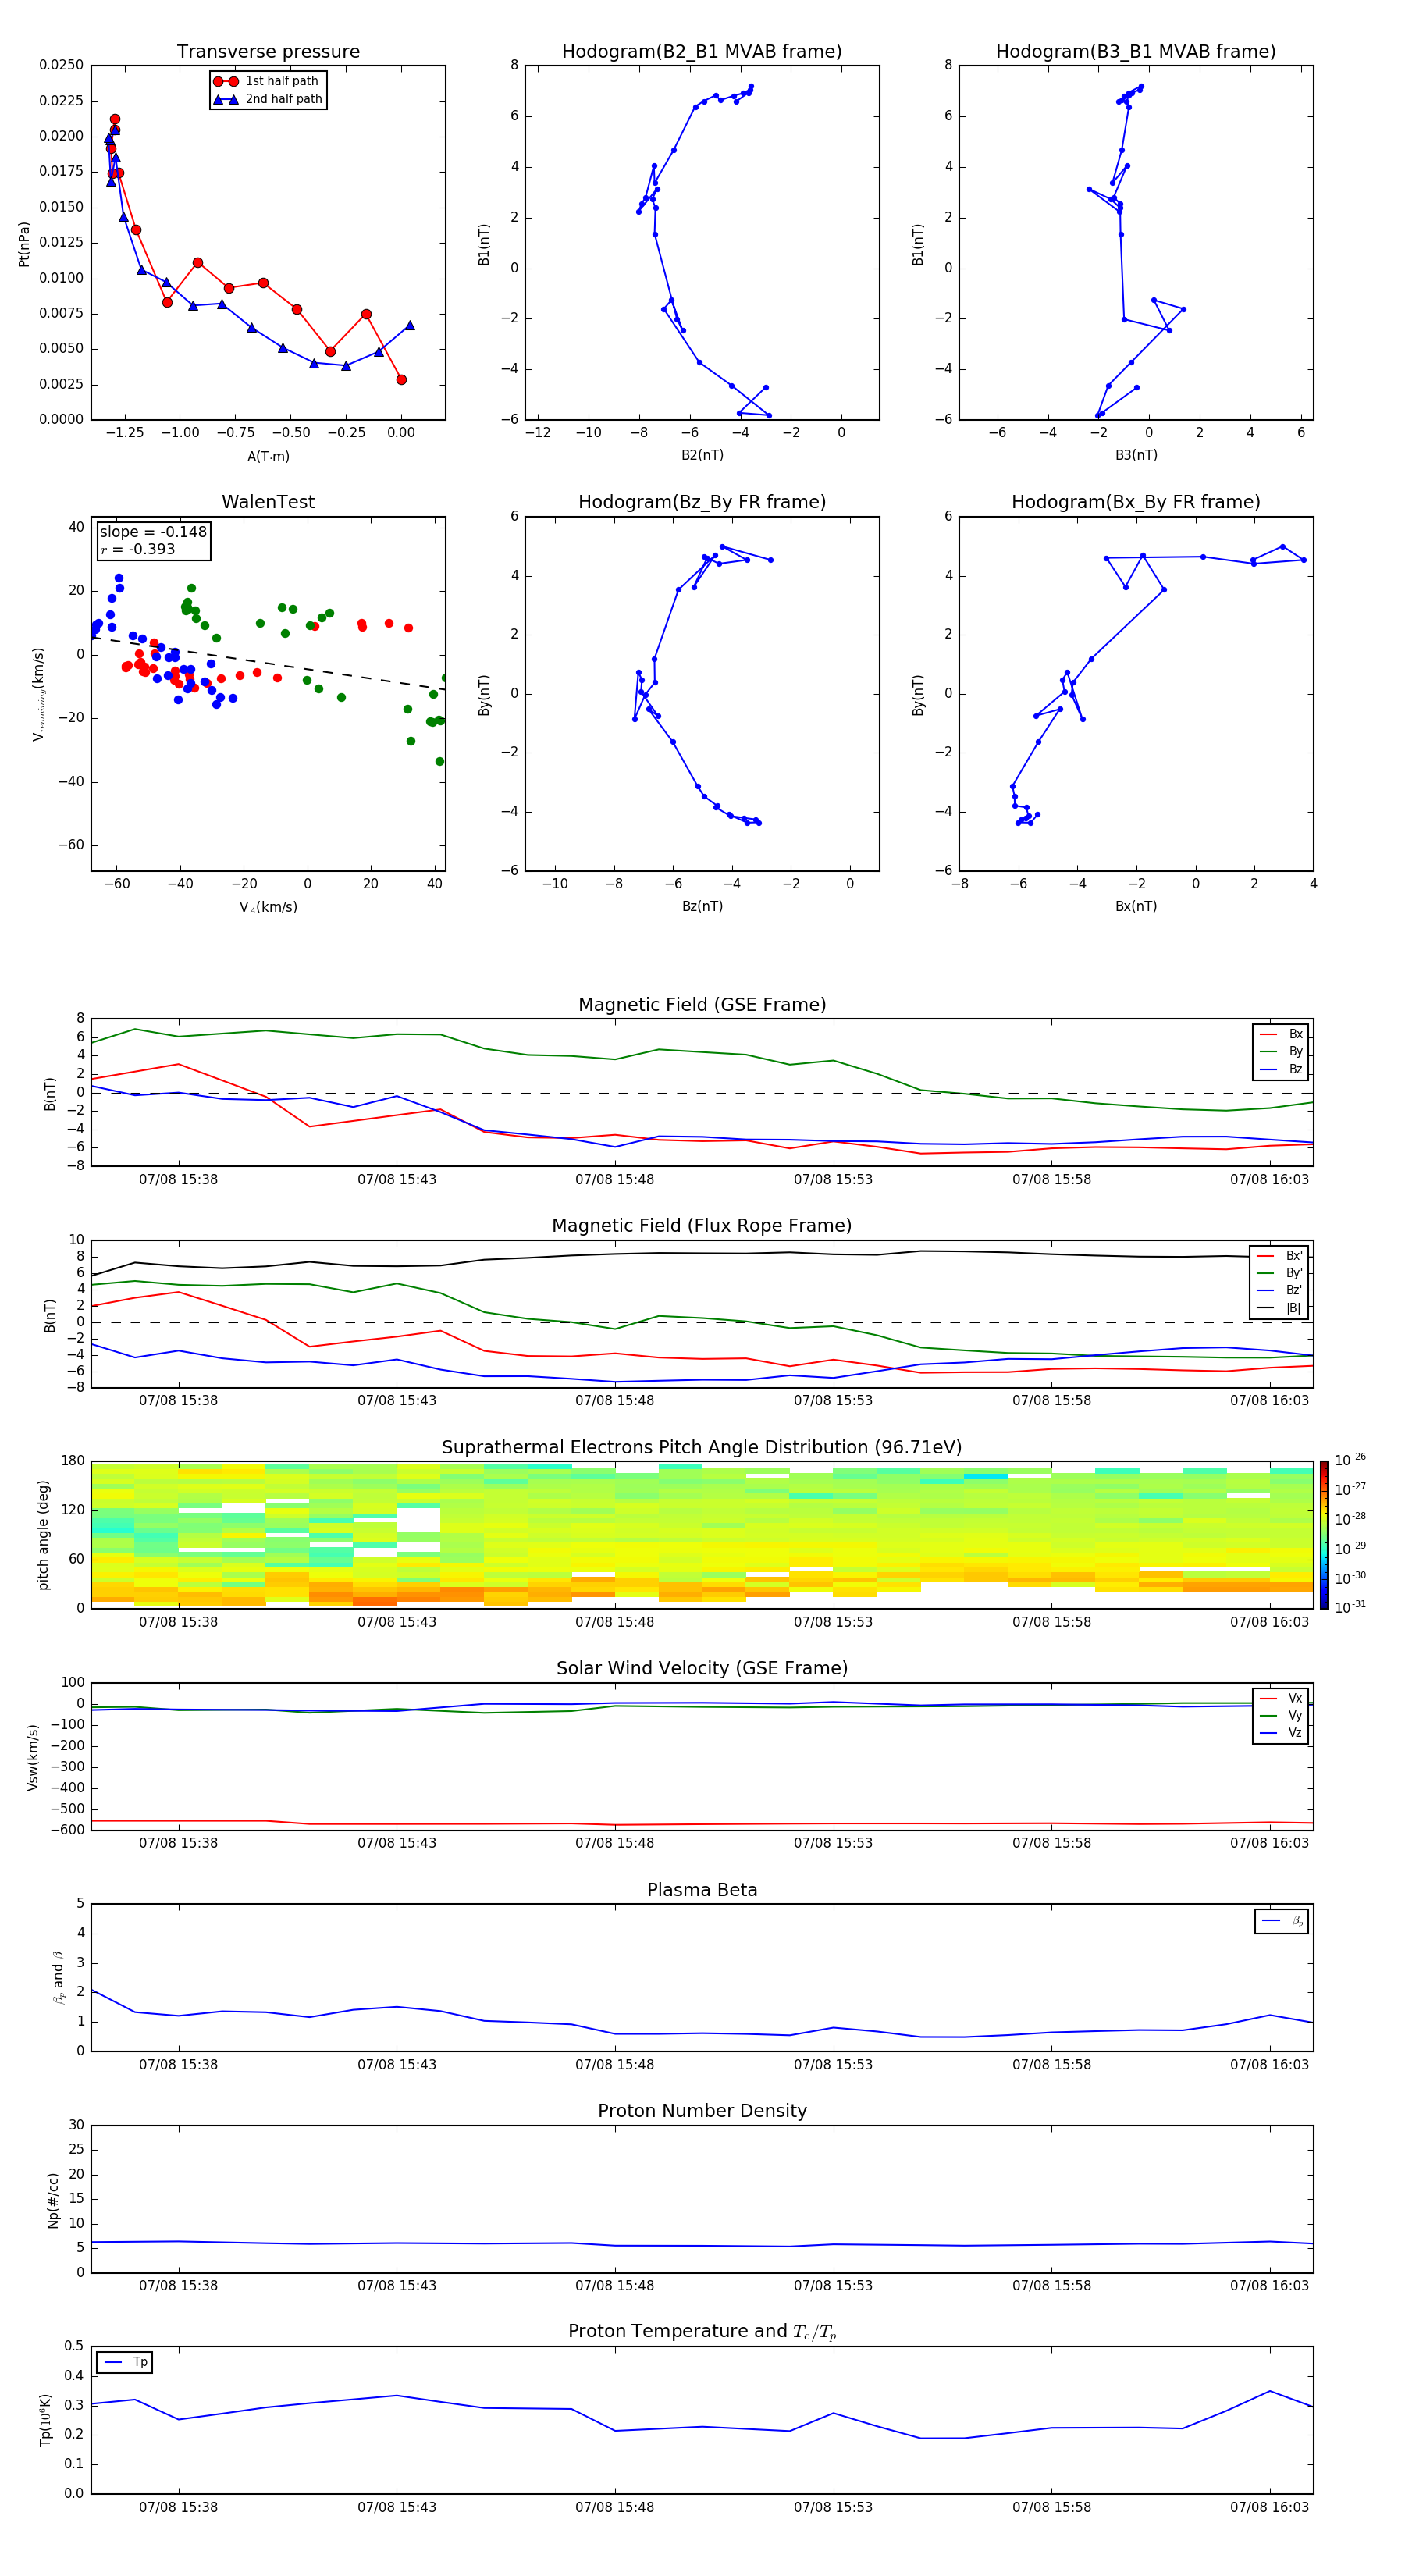Select the '2nd half path' legend entry
Image resolution: width=1405 pixels, height=2576 pixels.
tap(268, 99)
